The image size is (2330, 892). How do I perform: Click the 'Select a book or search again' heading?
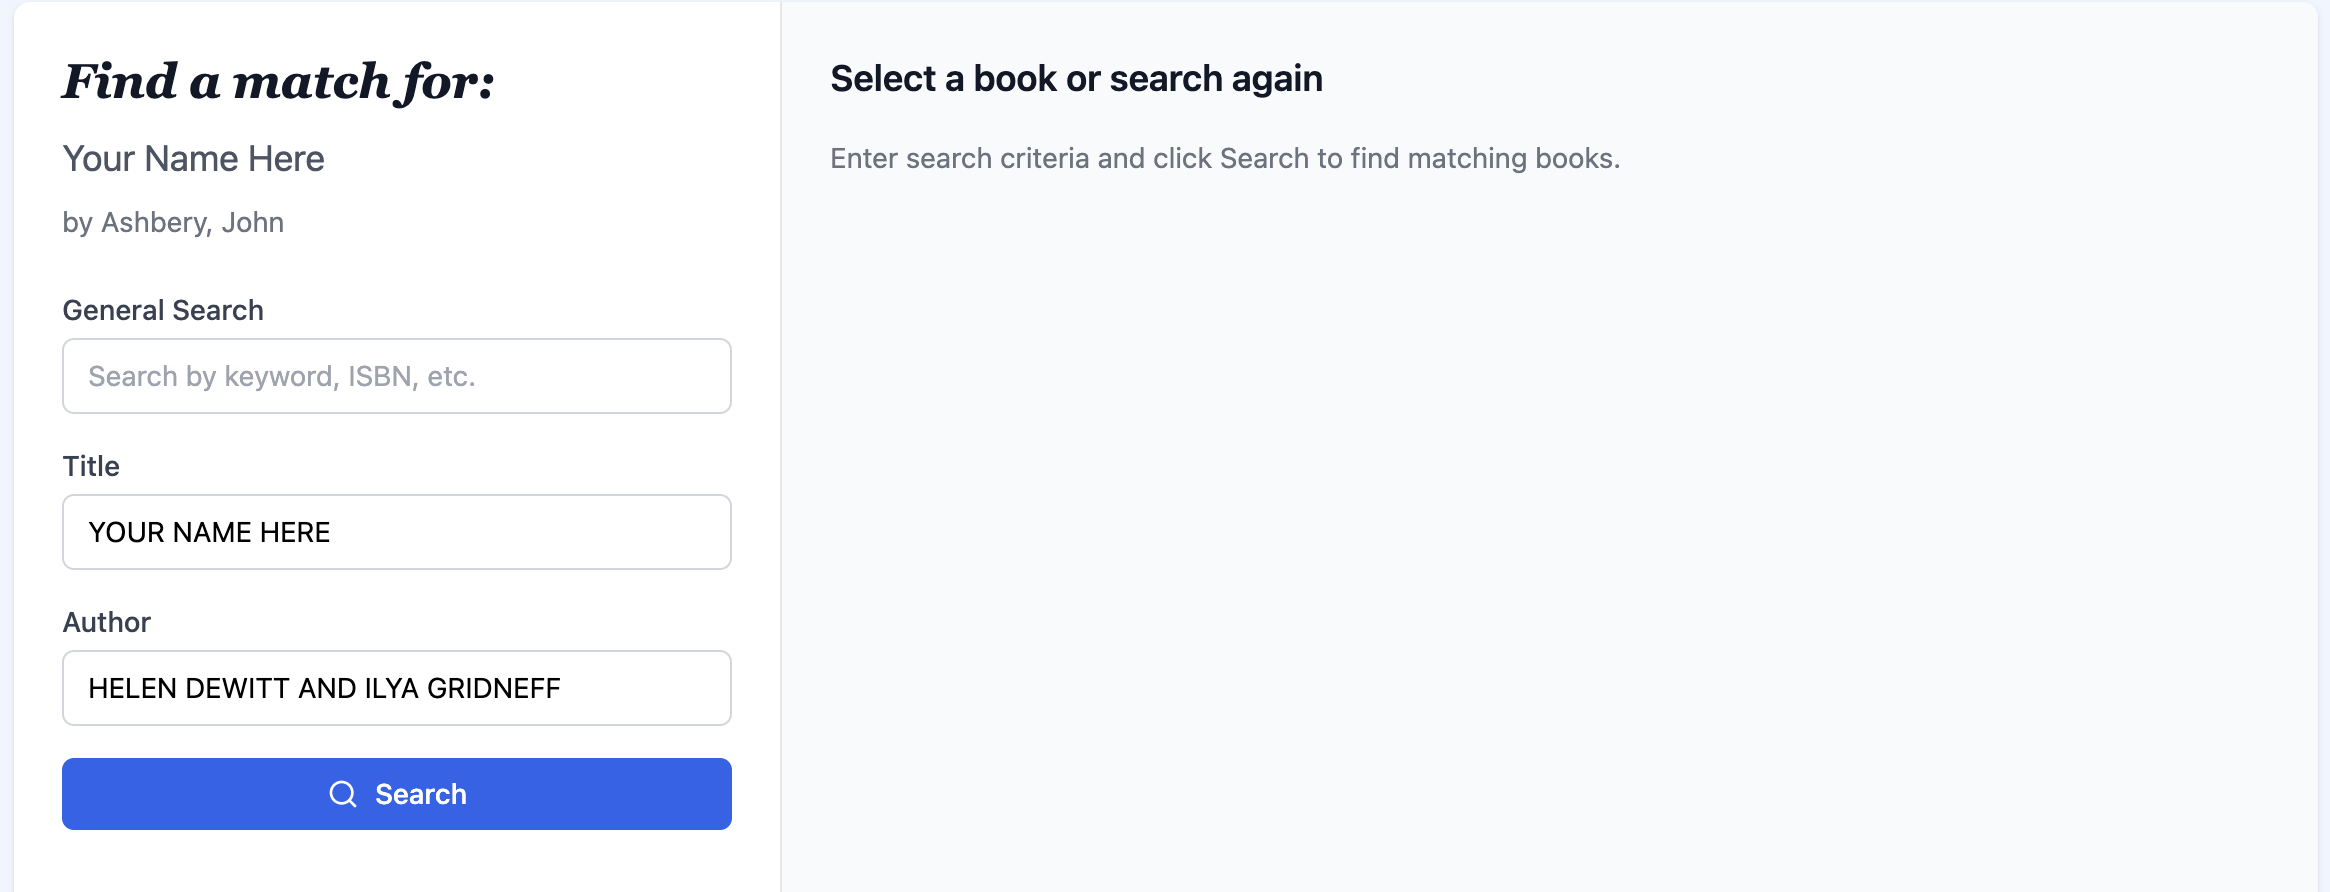[1078, 78]
